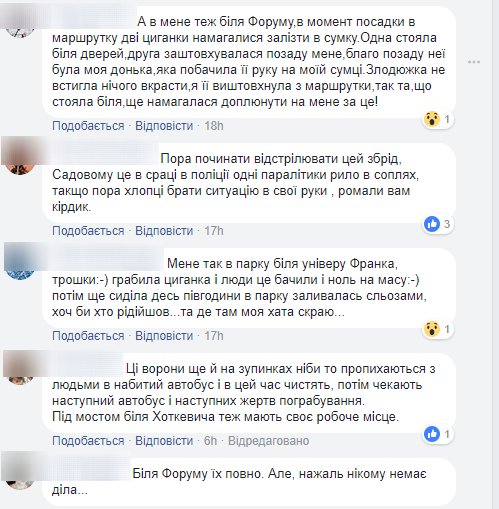Click wow reaction emoji on park comment
Viewport: 499px width, 509px height.
(x=432, y=329)
